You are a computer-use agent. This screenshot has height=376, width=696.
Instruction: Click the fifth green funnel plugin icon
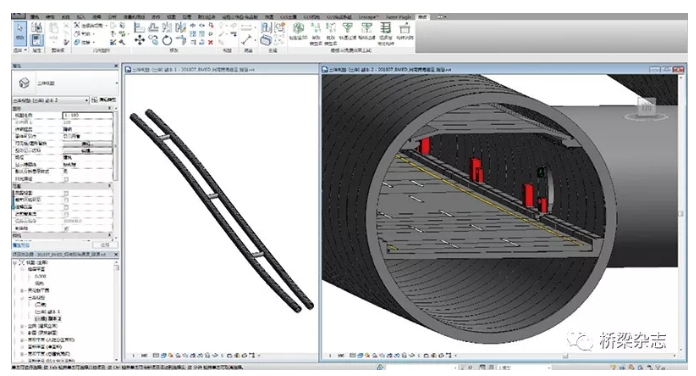click(x=366, y=29)
